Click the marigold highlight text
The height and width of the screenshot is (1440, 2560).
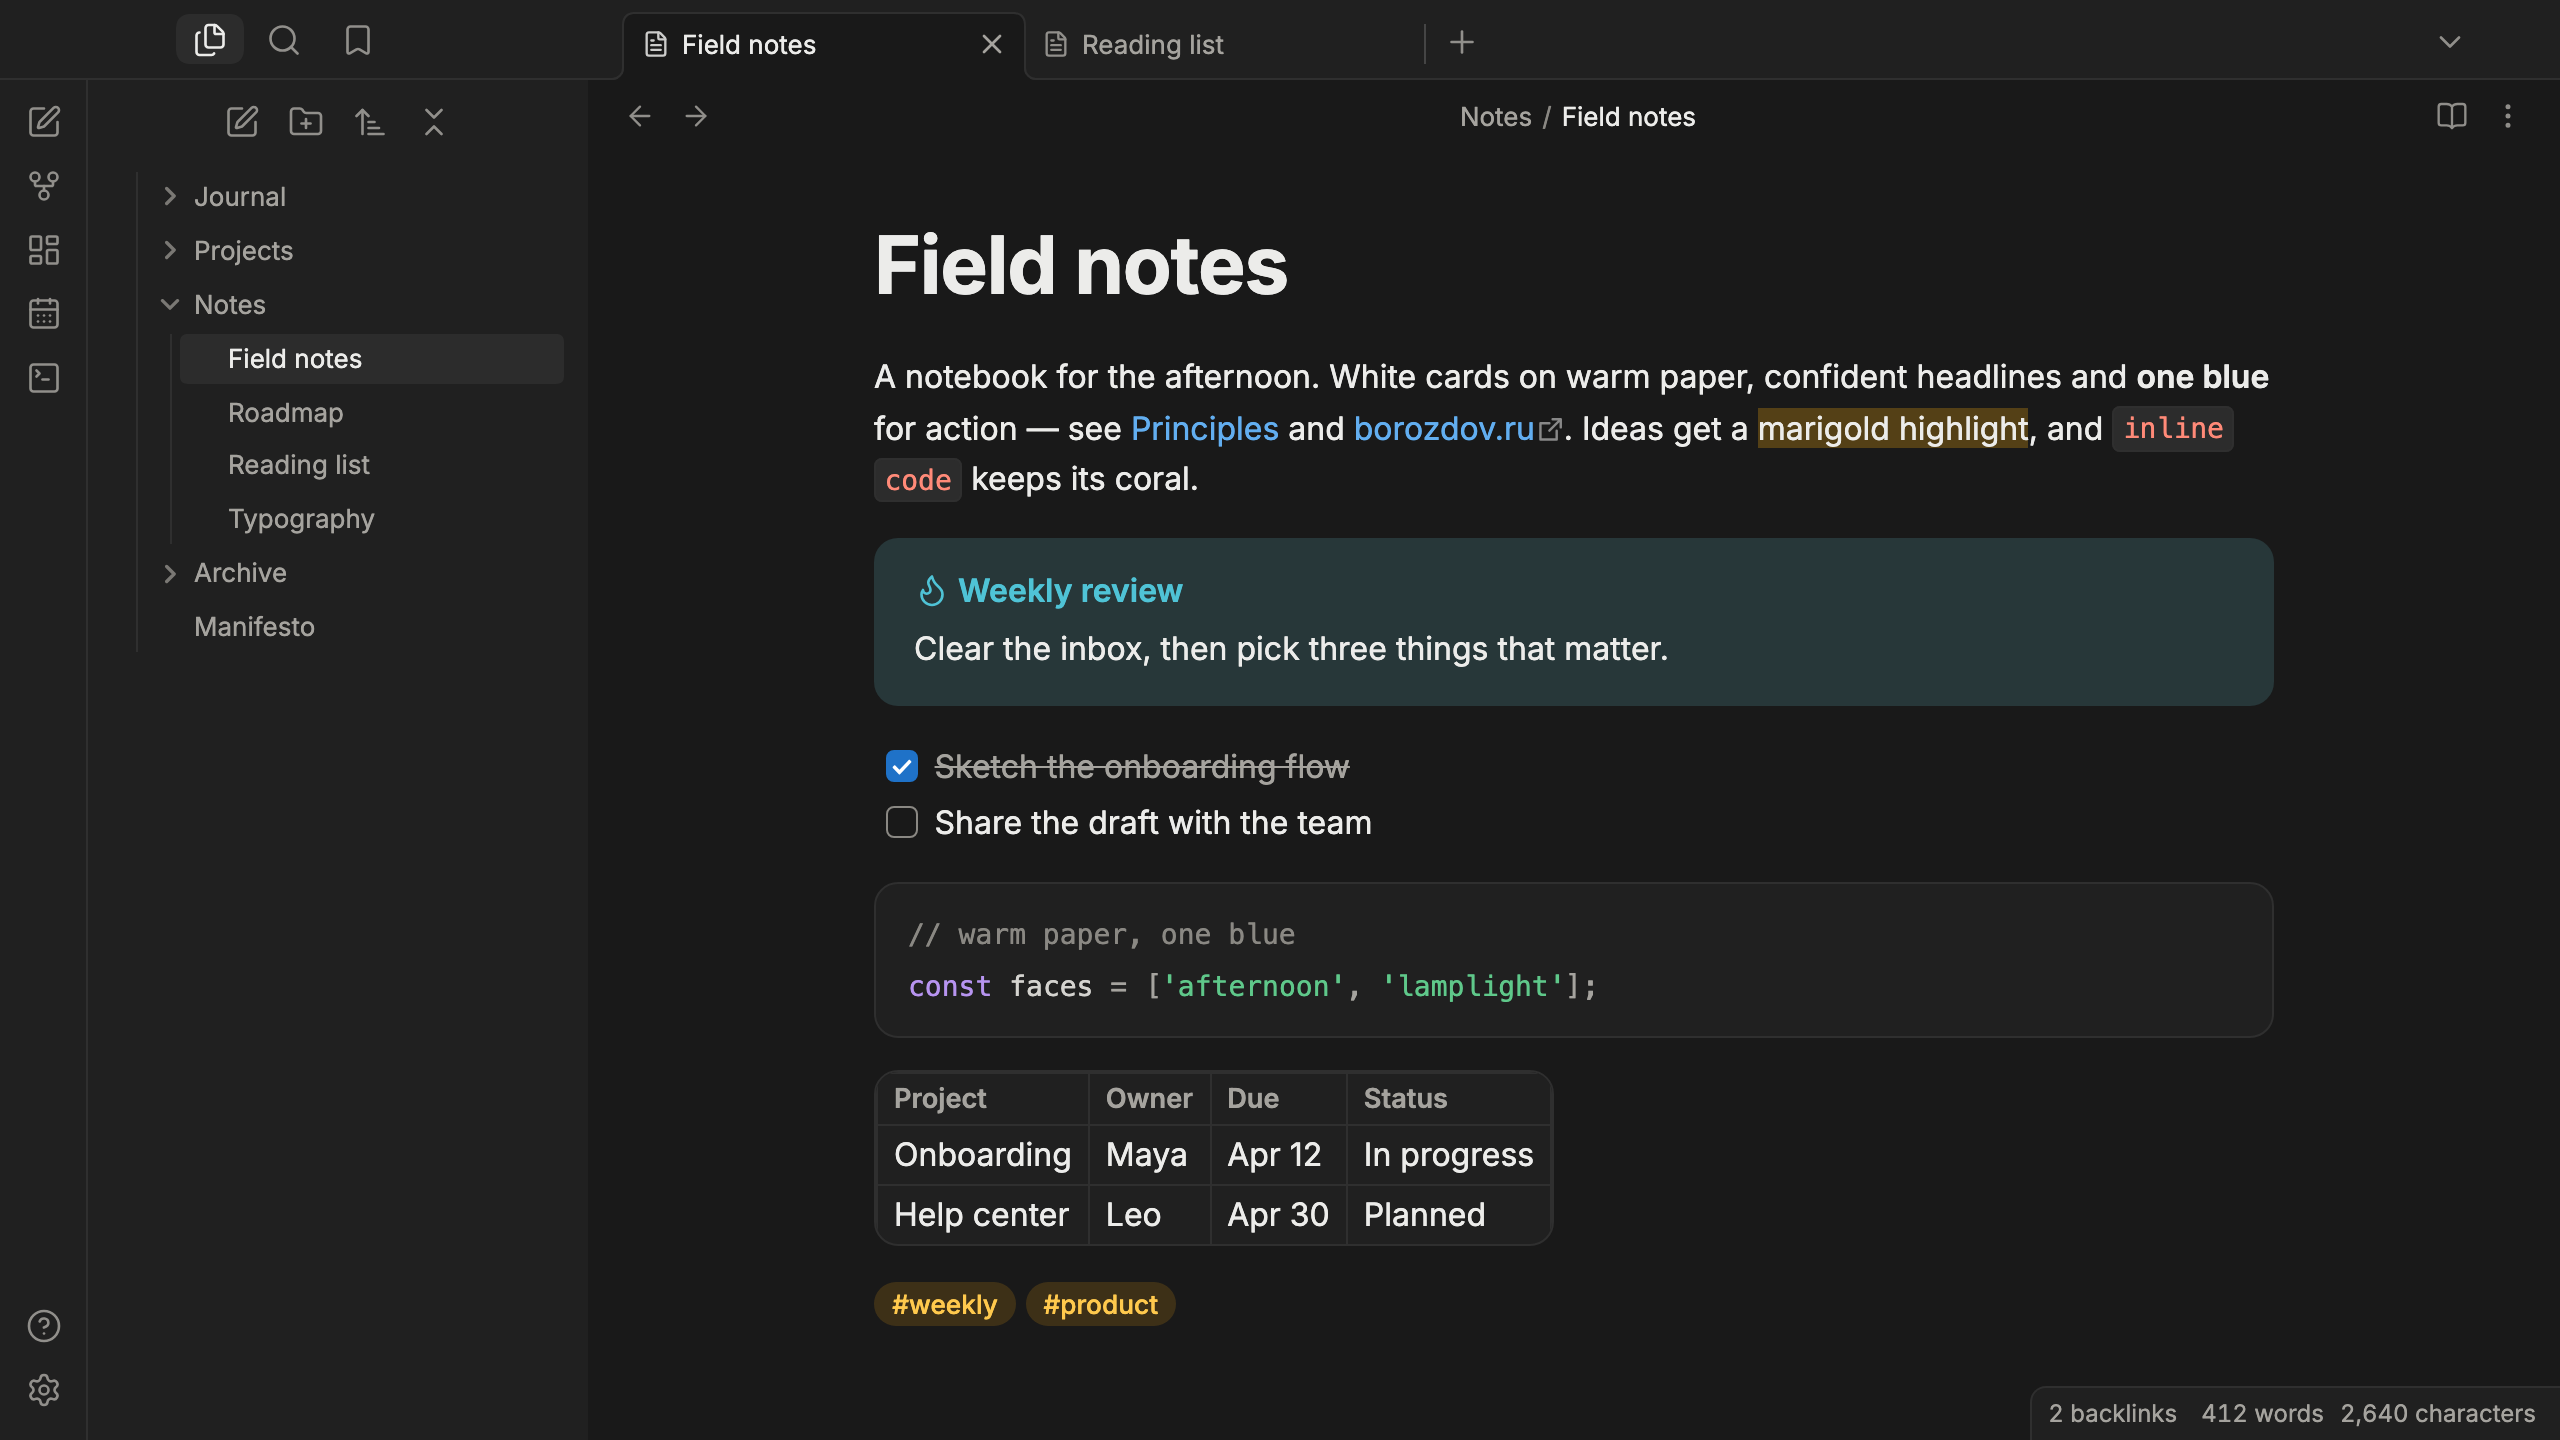[x=1892, y=429]
